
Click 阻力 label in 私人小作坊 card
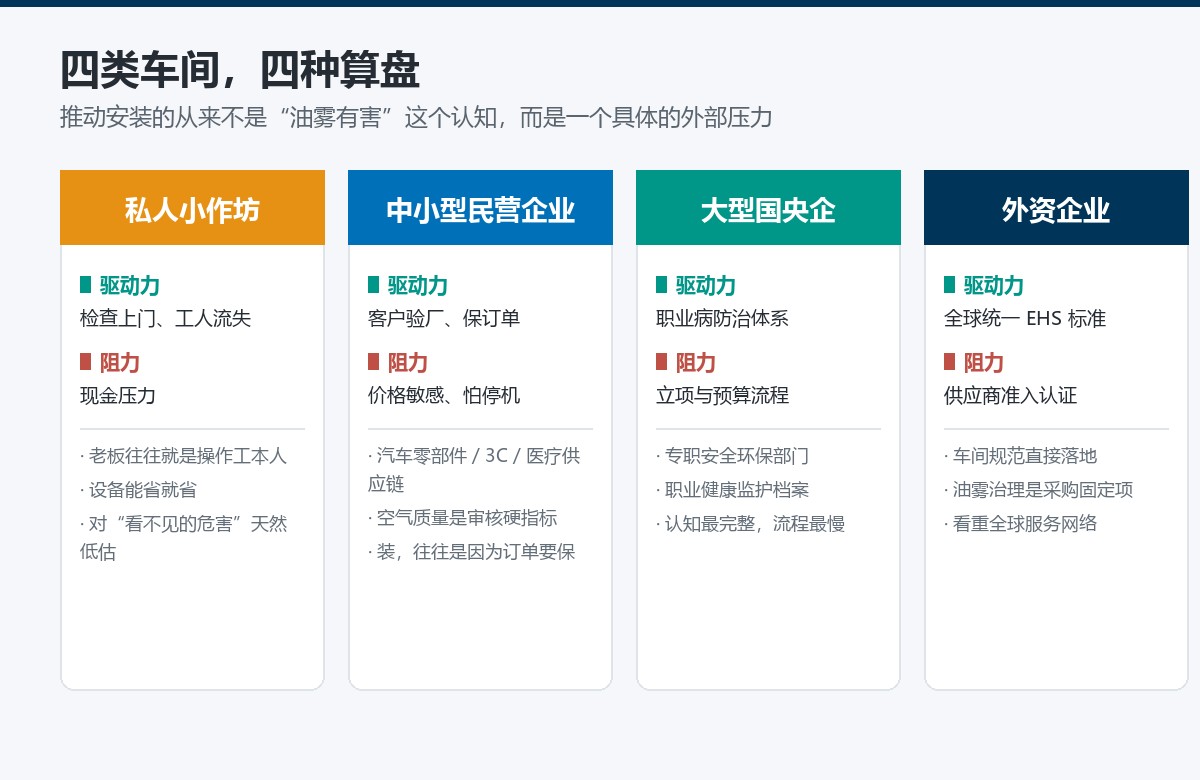120,362
